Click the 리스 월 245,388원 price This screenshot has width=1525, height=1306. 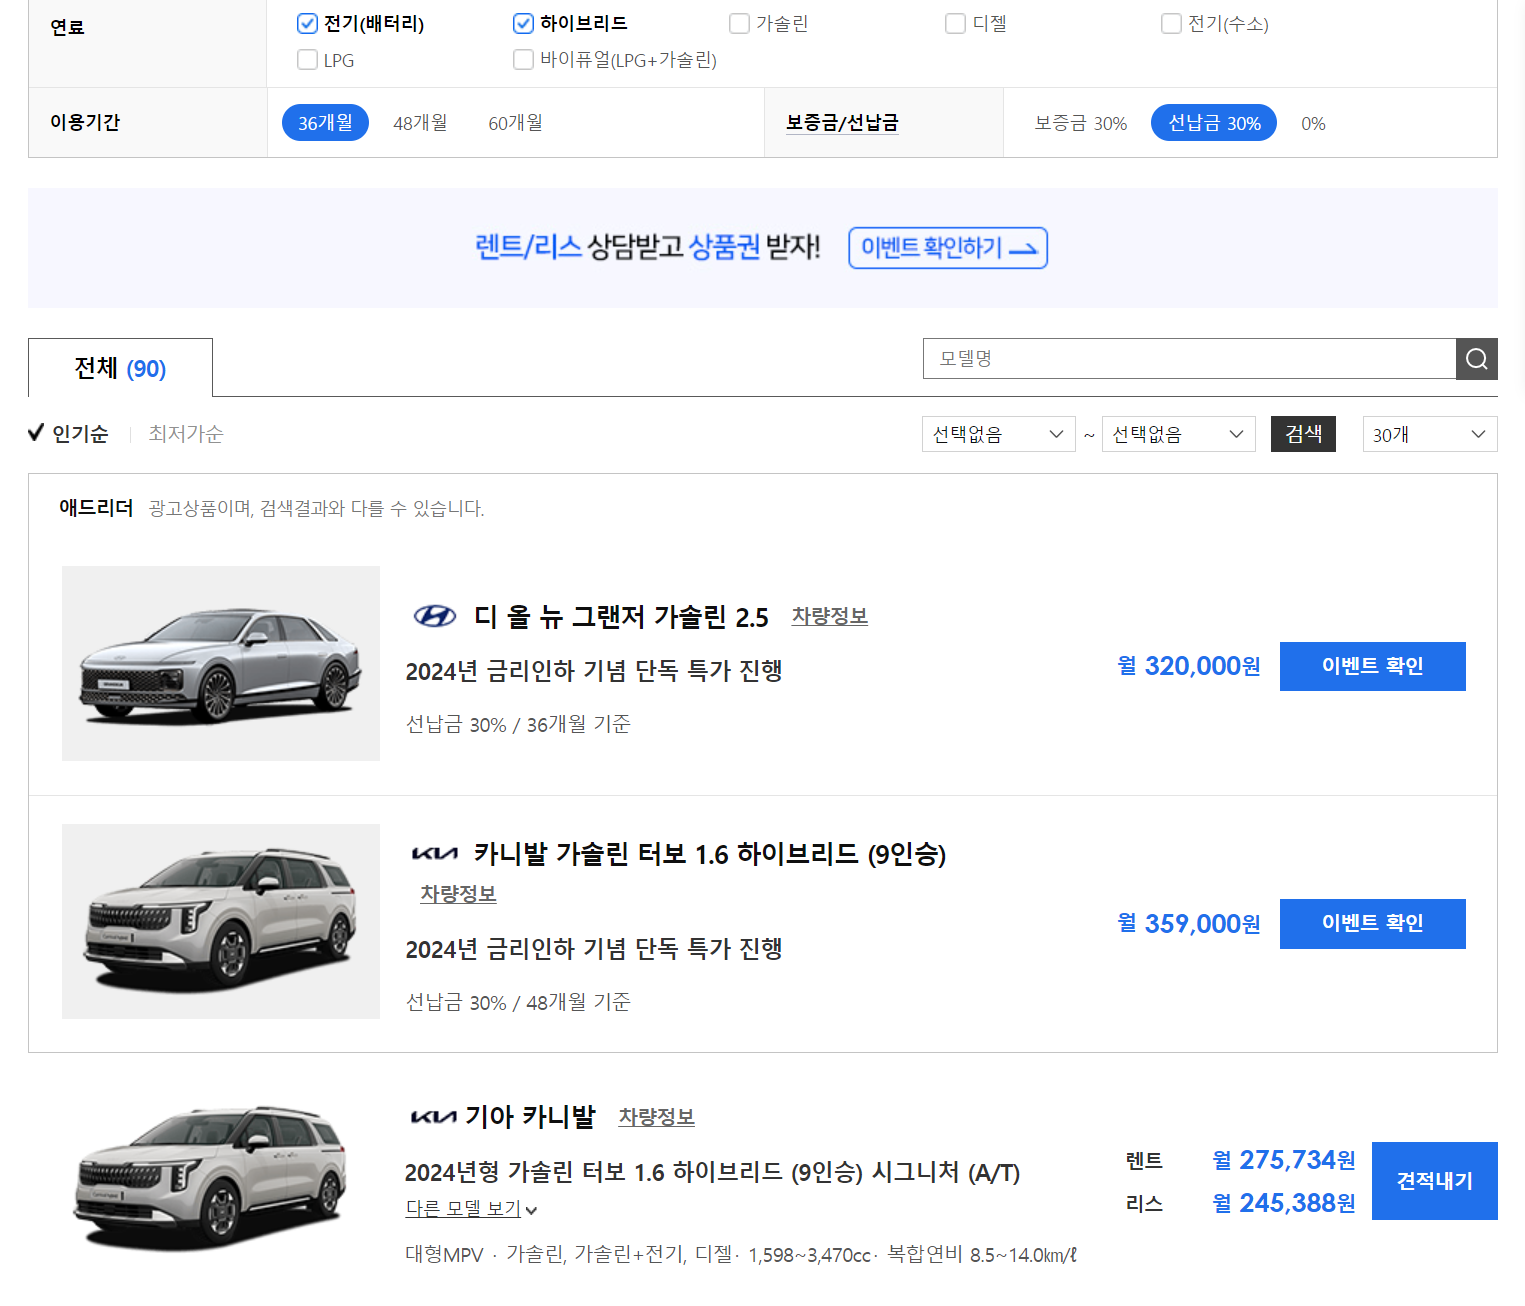1284,1203
